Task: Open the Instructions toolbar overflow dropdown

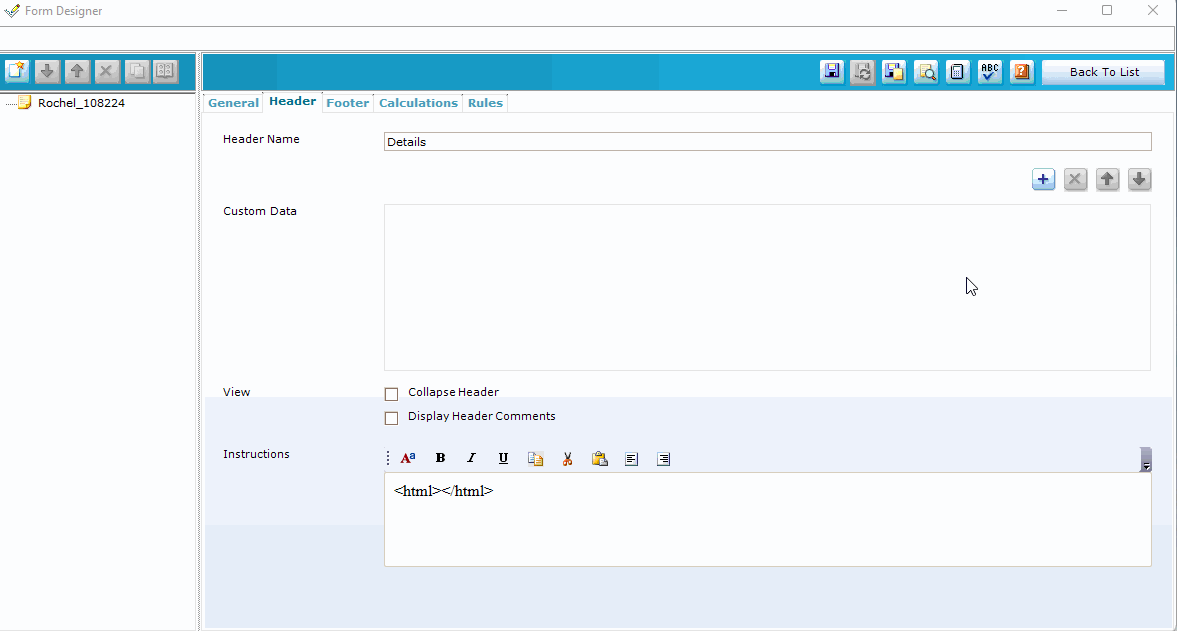Action: [x=1145, y=459]
